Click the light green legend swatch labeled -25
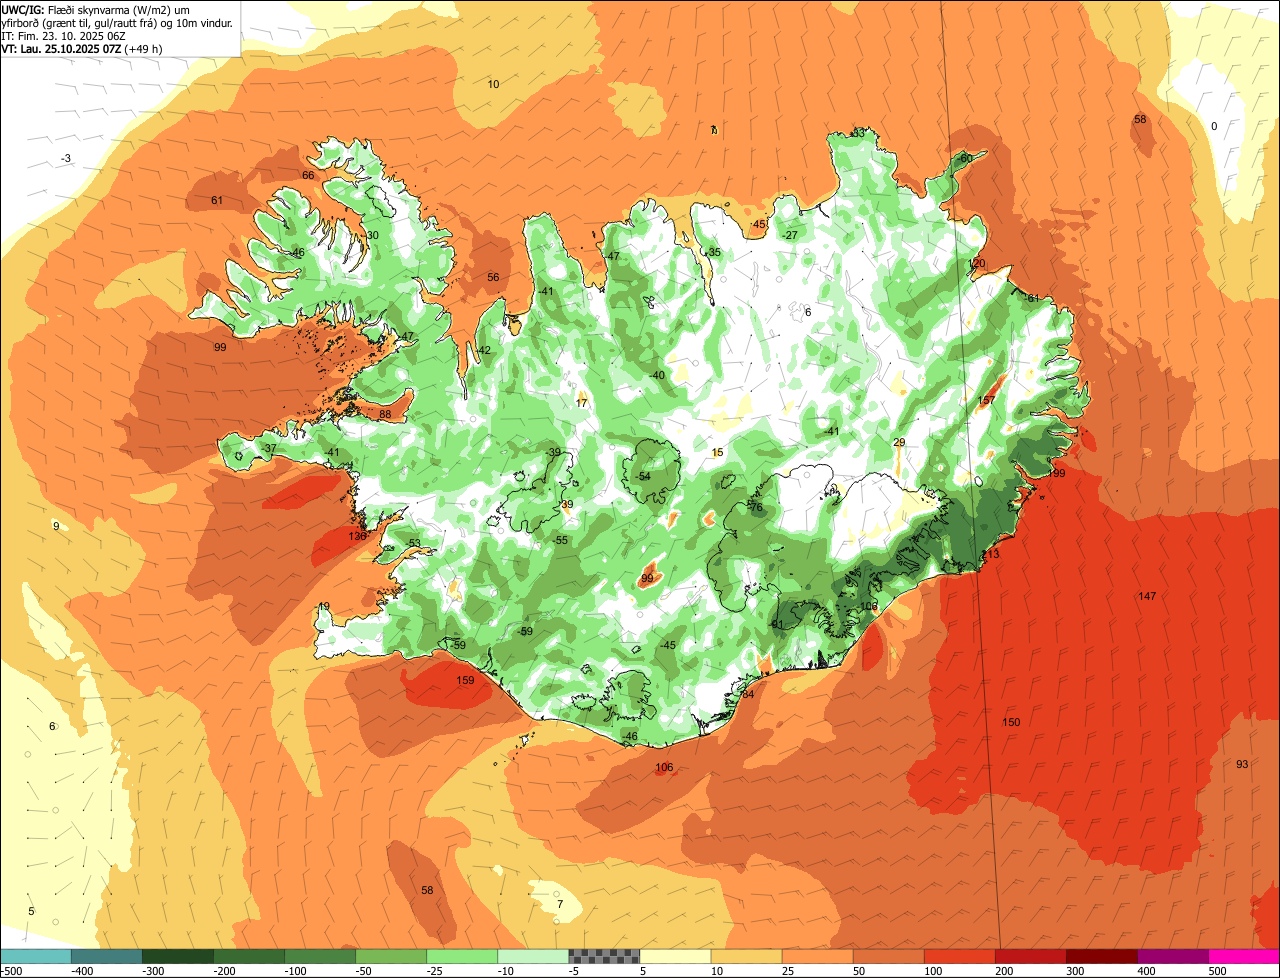1280x978 pixels. point(462,956)
